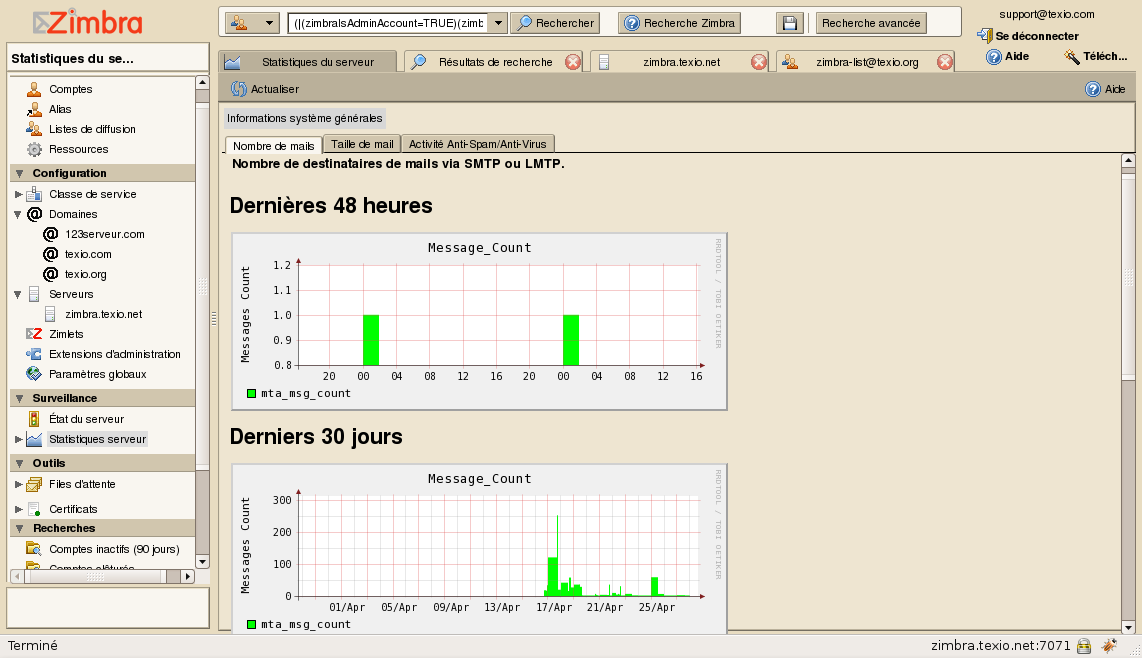Click the zimbra.texio.net server icon in tree

(50, 314)
